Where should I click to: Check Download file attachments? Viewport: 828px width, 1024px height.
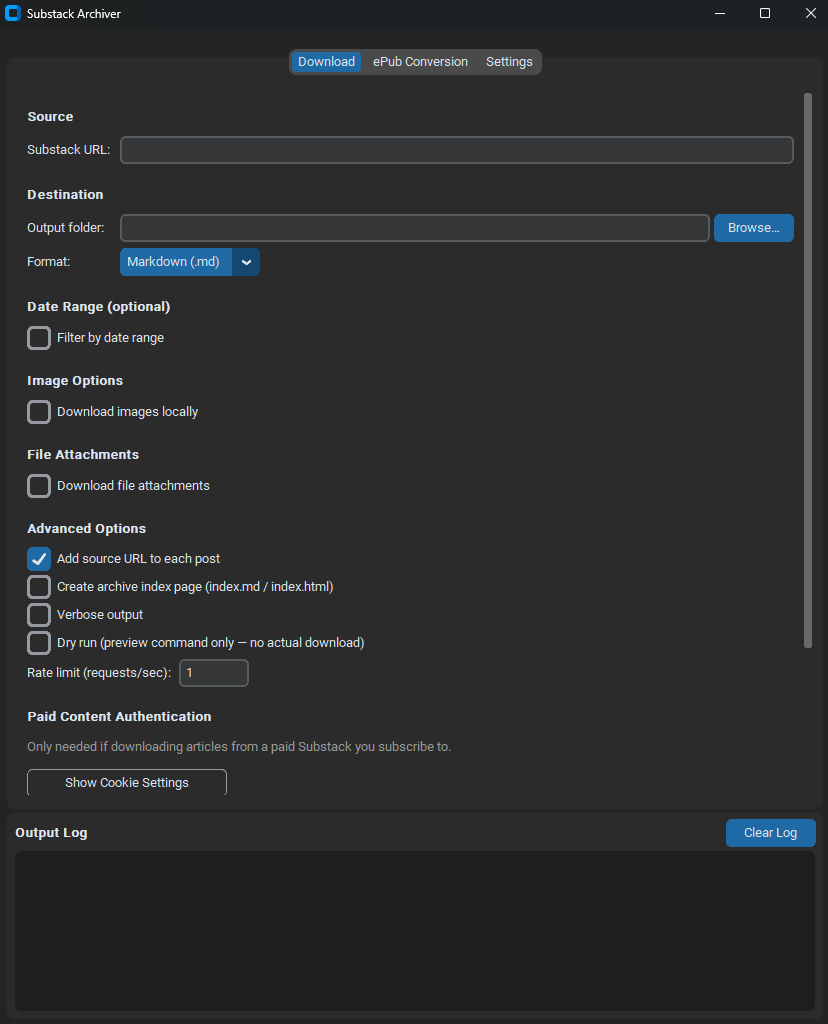38,486
